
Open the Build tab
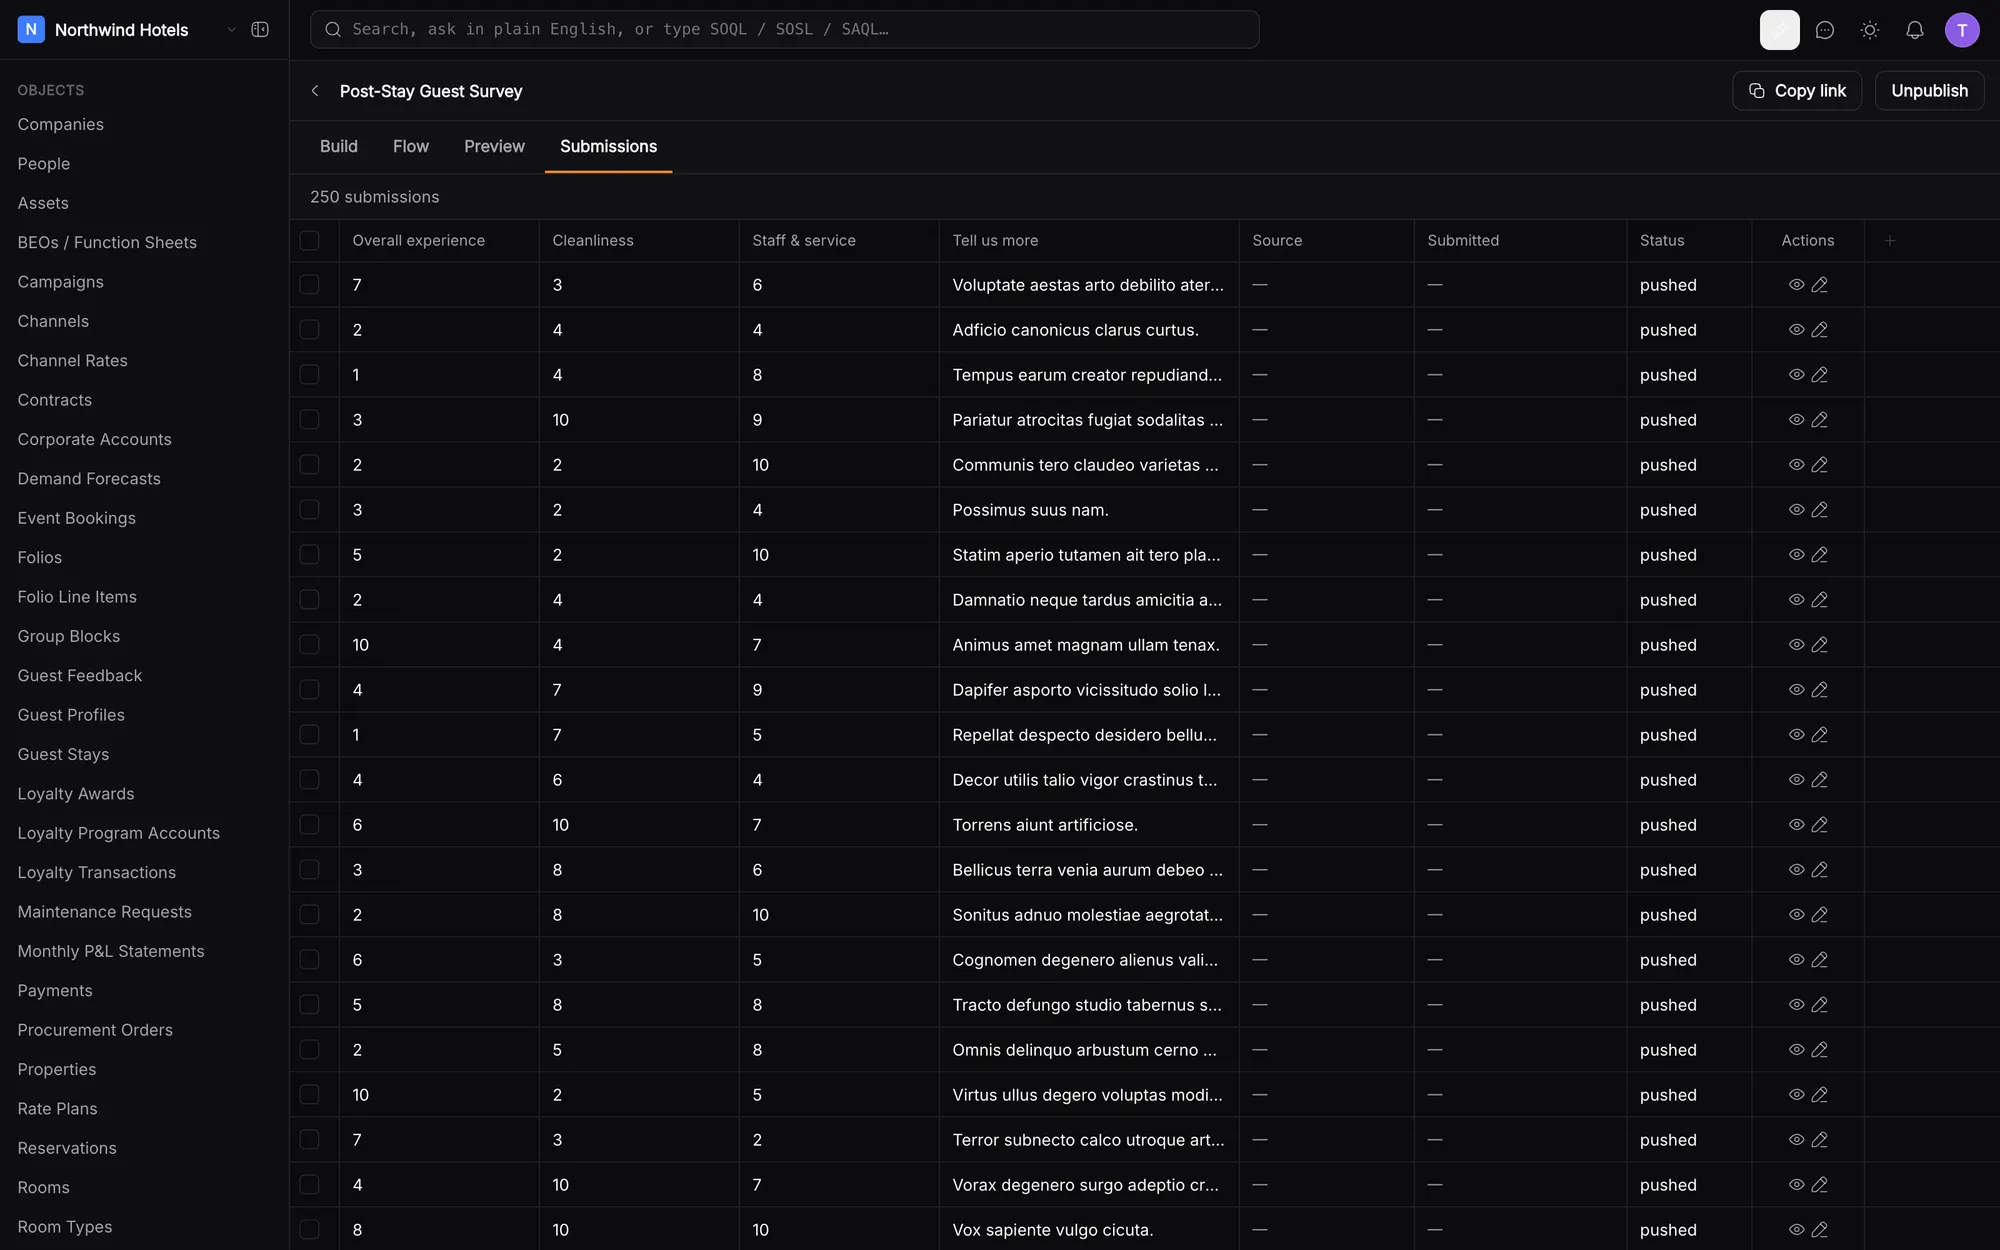(x=339, y=147)
